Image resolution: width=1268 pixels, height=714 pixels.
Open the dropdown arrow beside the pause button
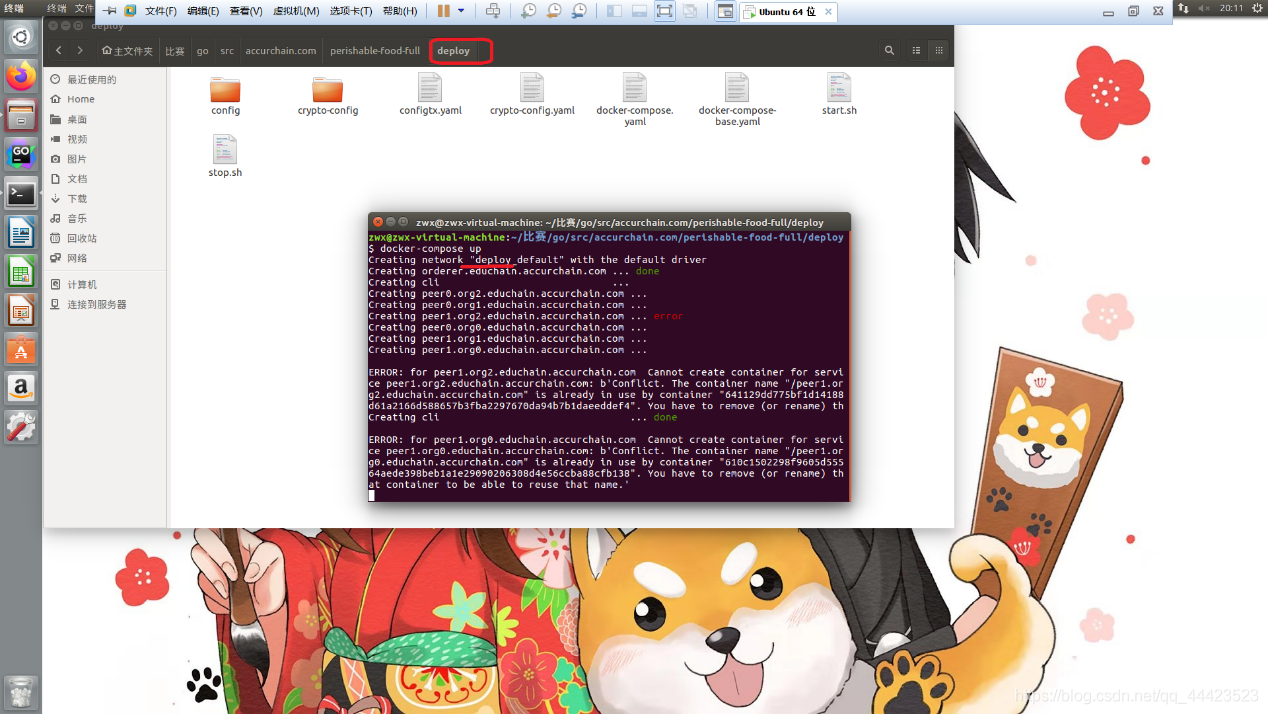tap(461, 11)
